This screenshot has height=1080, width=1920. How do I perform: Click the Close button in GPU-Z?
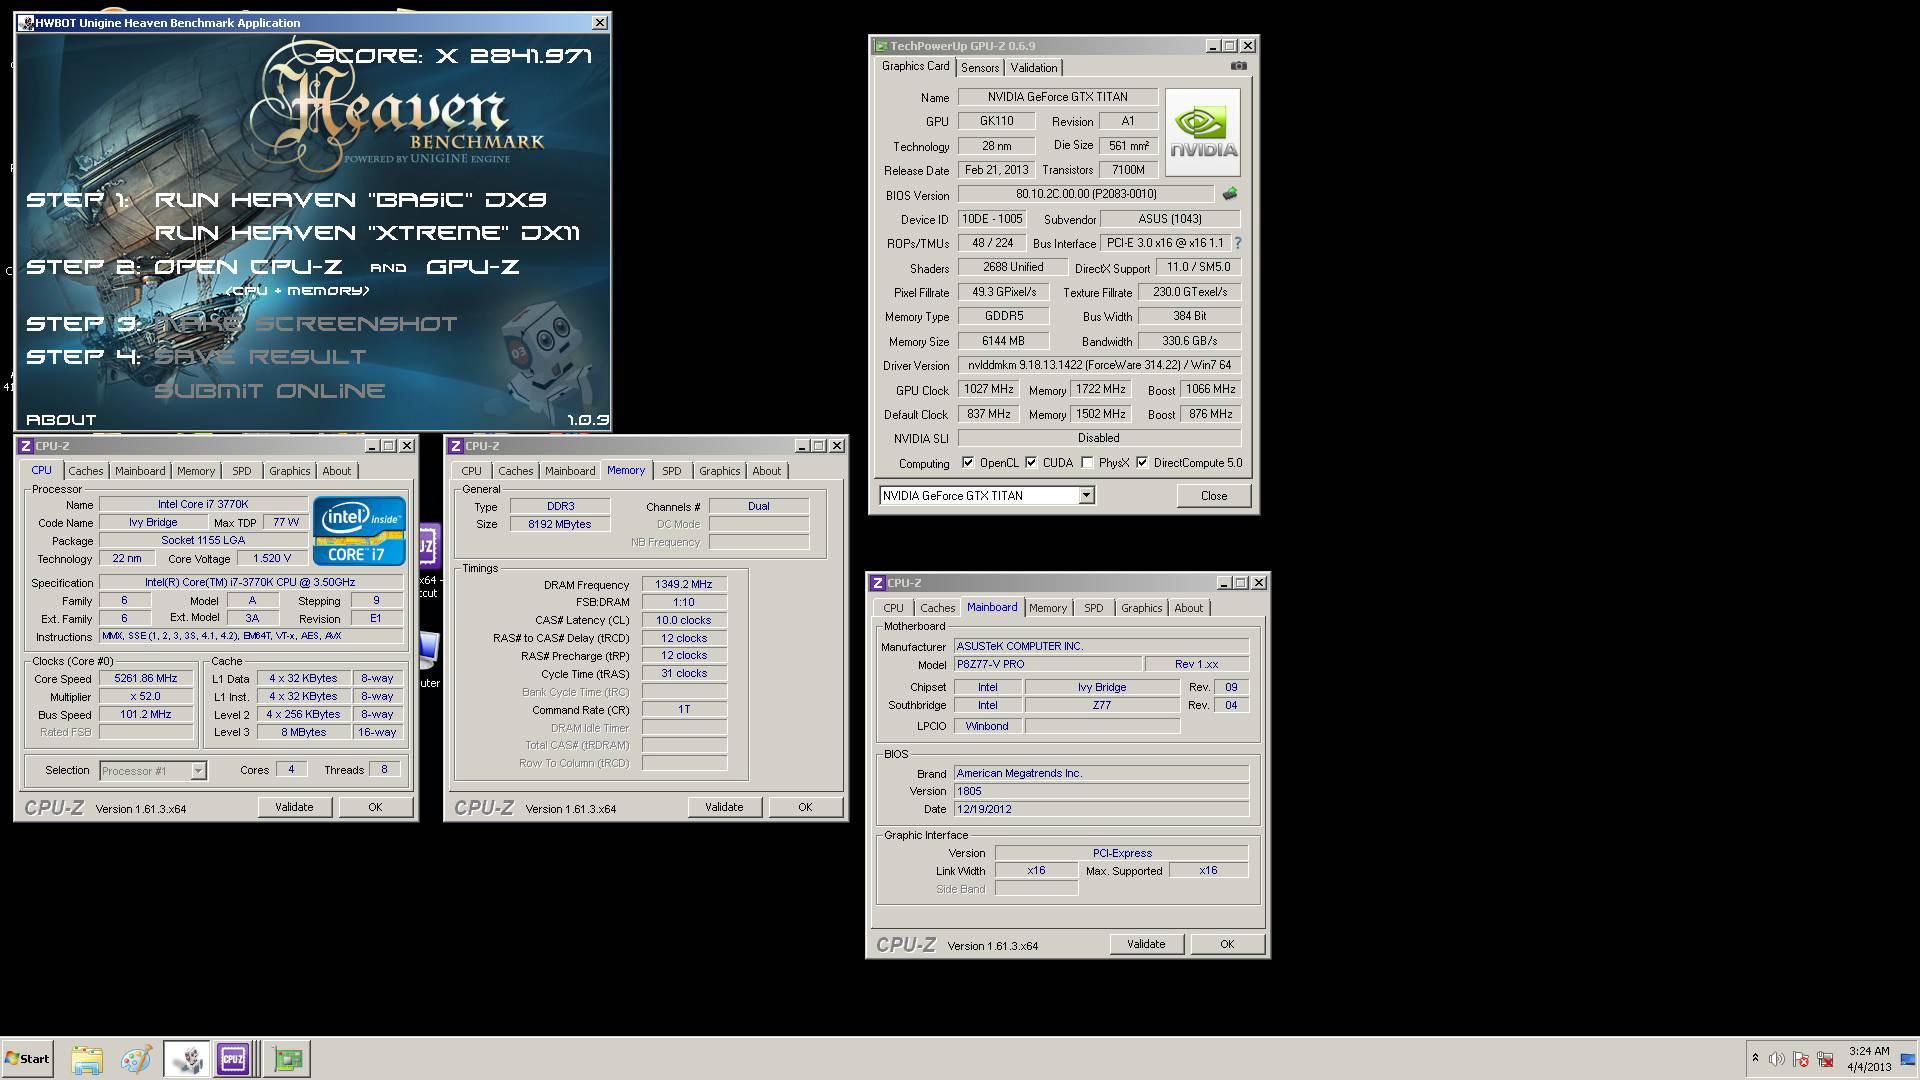coord(1213,495)
